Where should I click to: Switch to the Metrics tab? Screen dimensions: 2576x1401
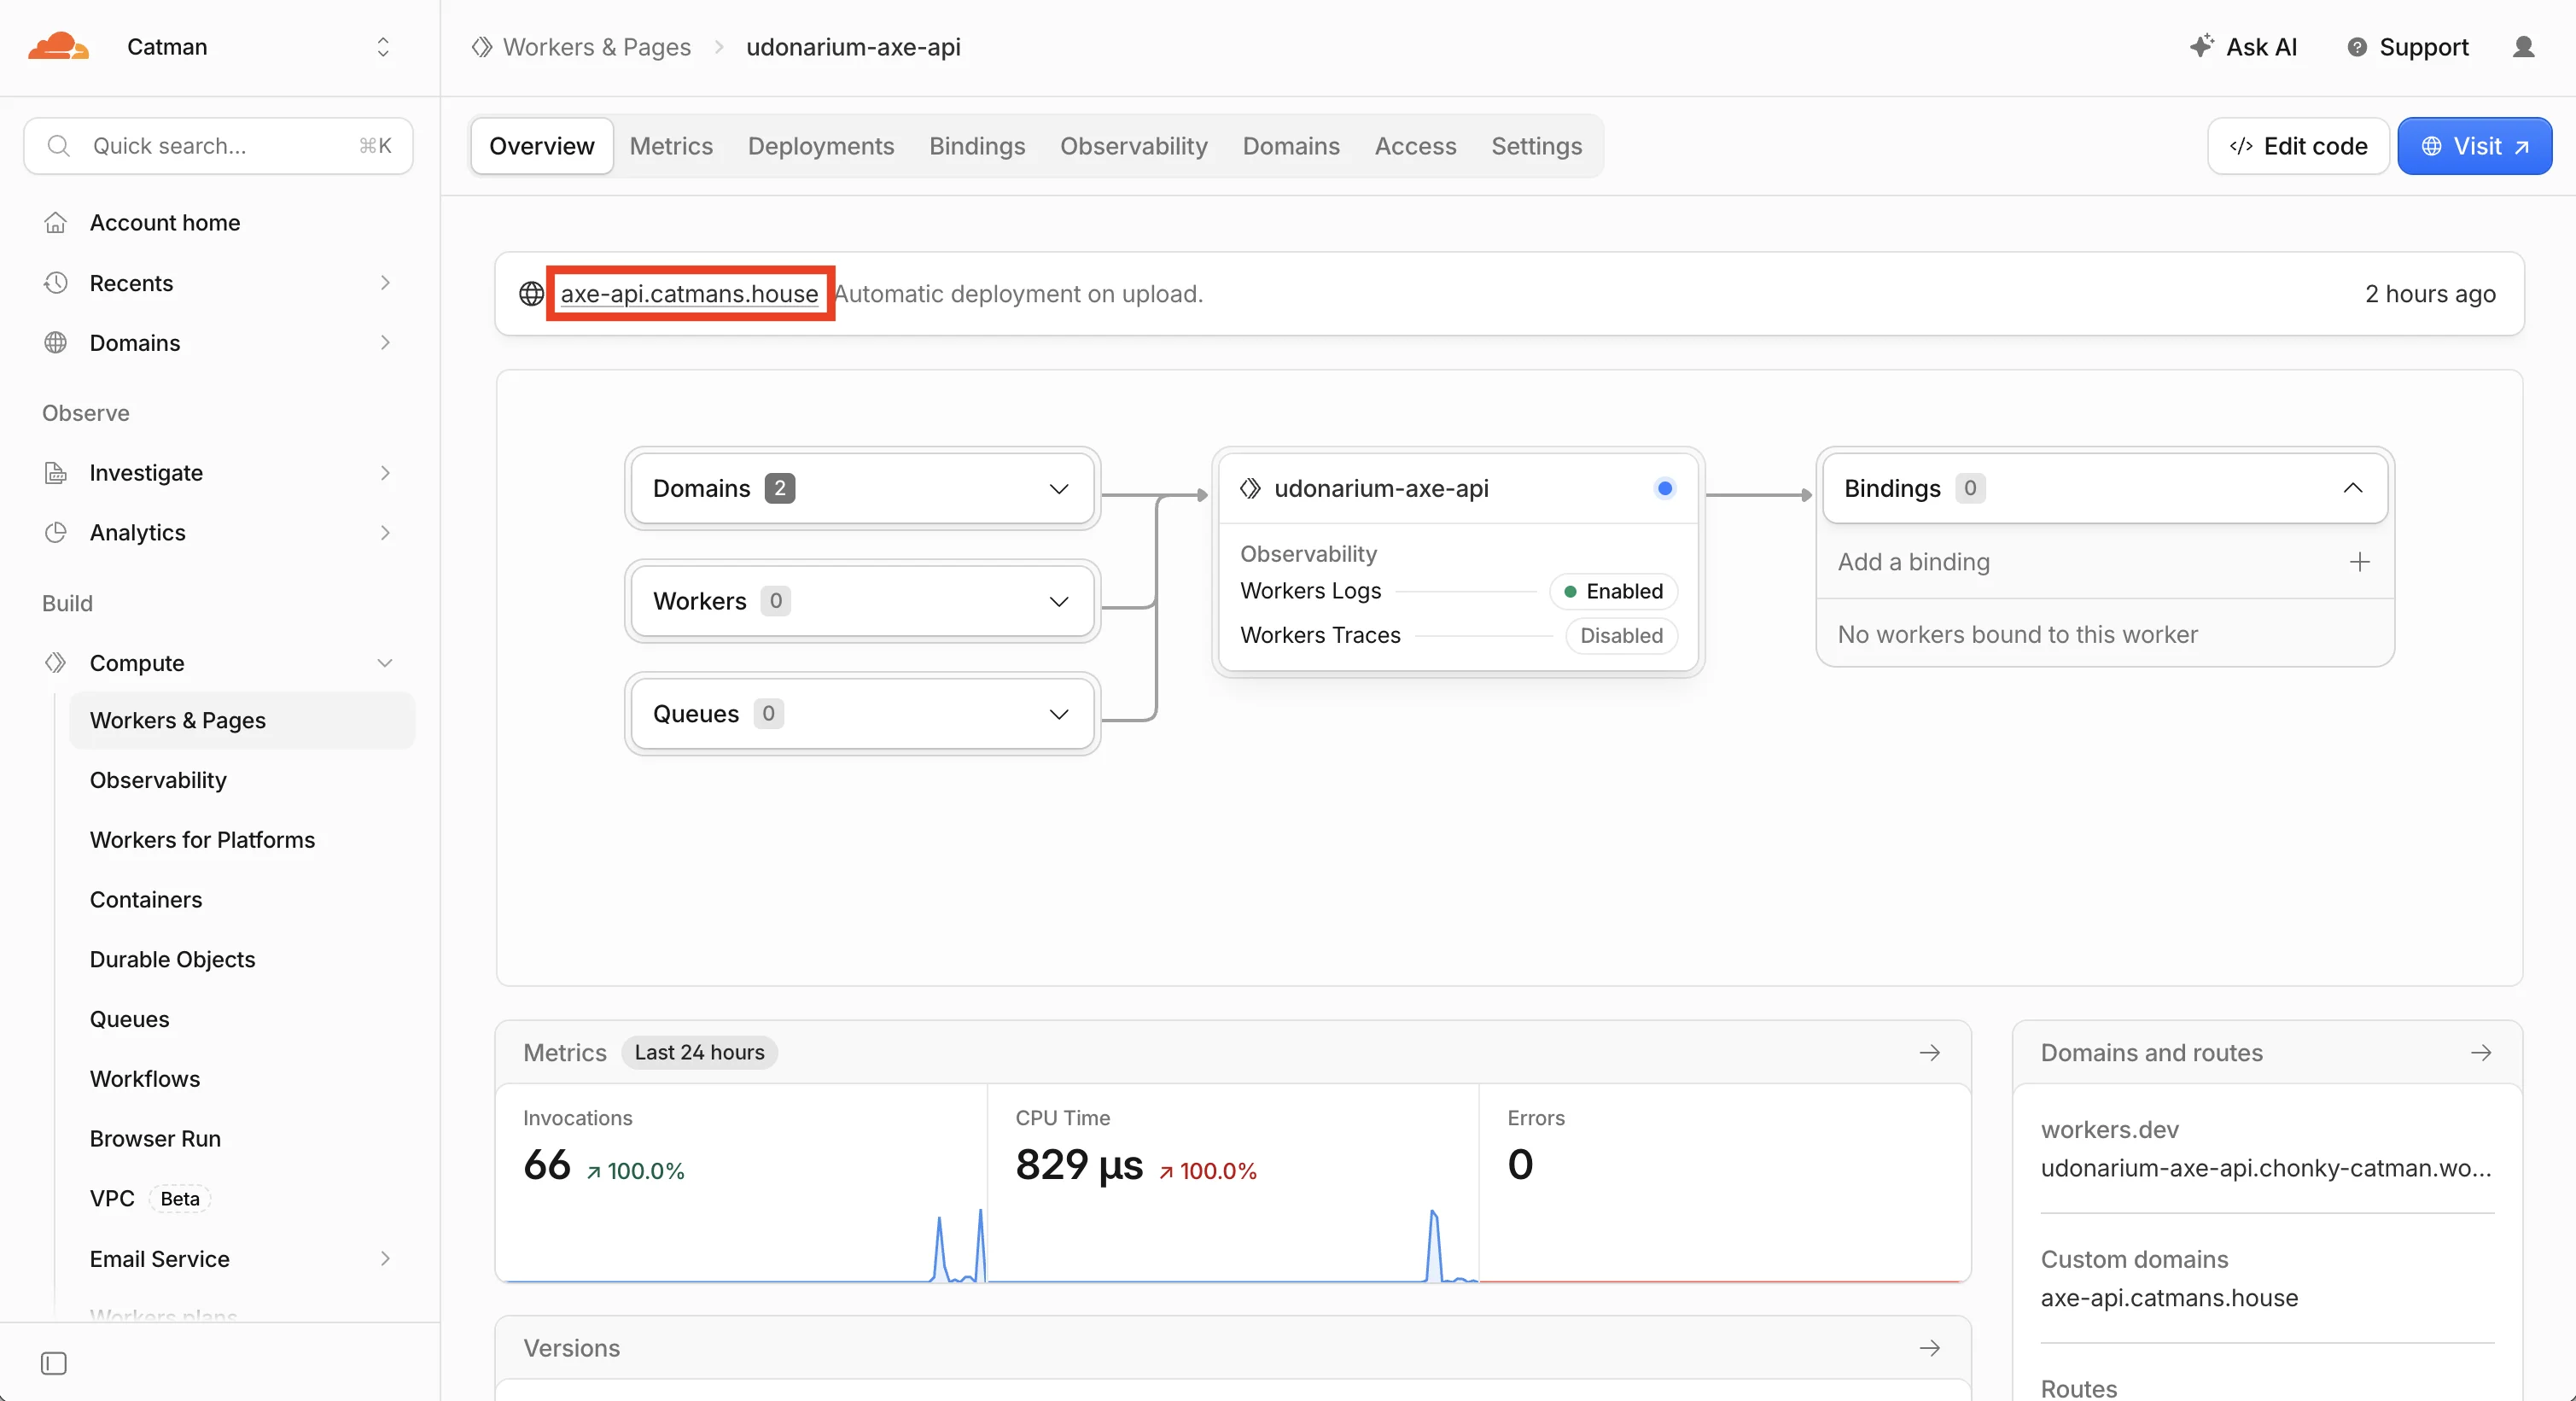coord(671,146)
